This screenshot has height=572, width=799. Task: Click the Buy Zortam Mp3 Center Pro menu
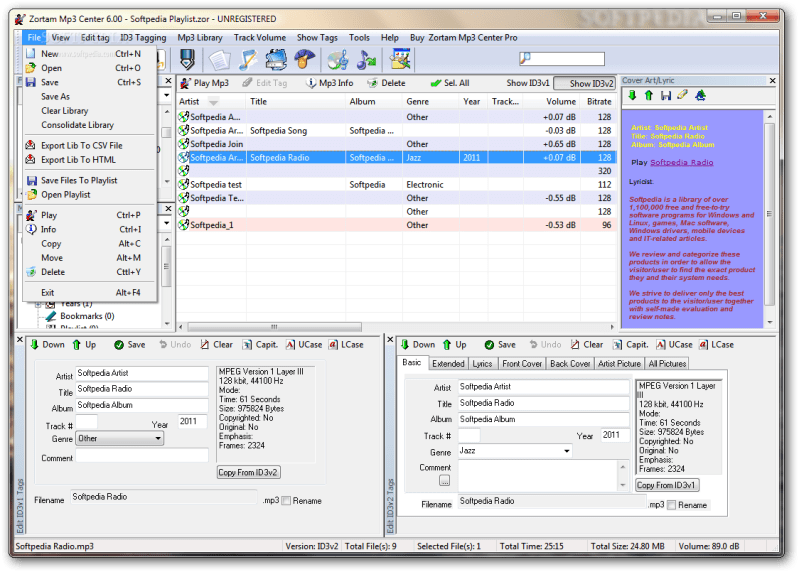coord(463,37)
